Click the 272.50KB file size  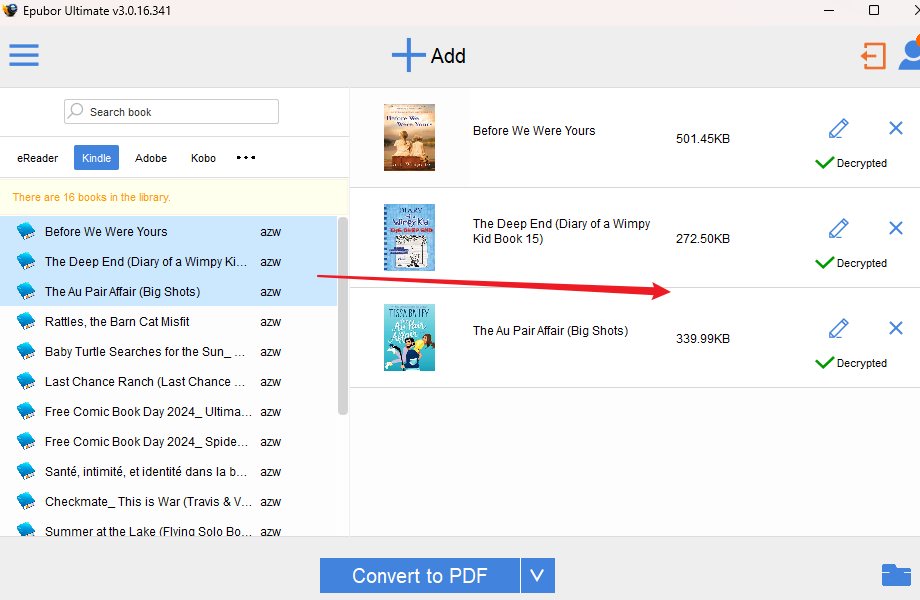702,238
